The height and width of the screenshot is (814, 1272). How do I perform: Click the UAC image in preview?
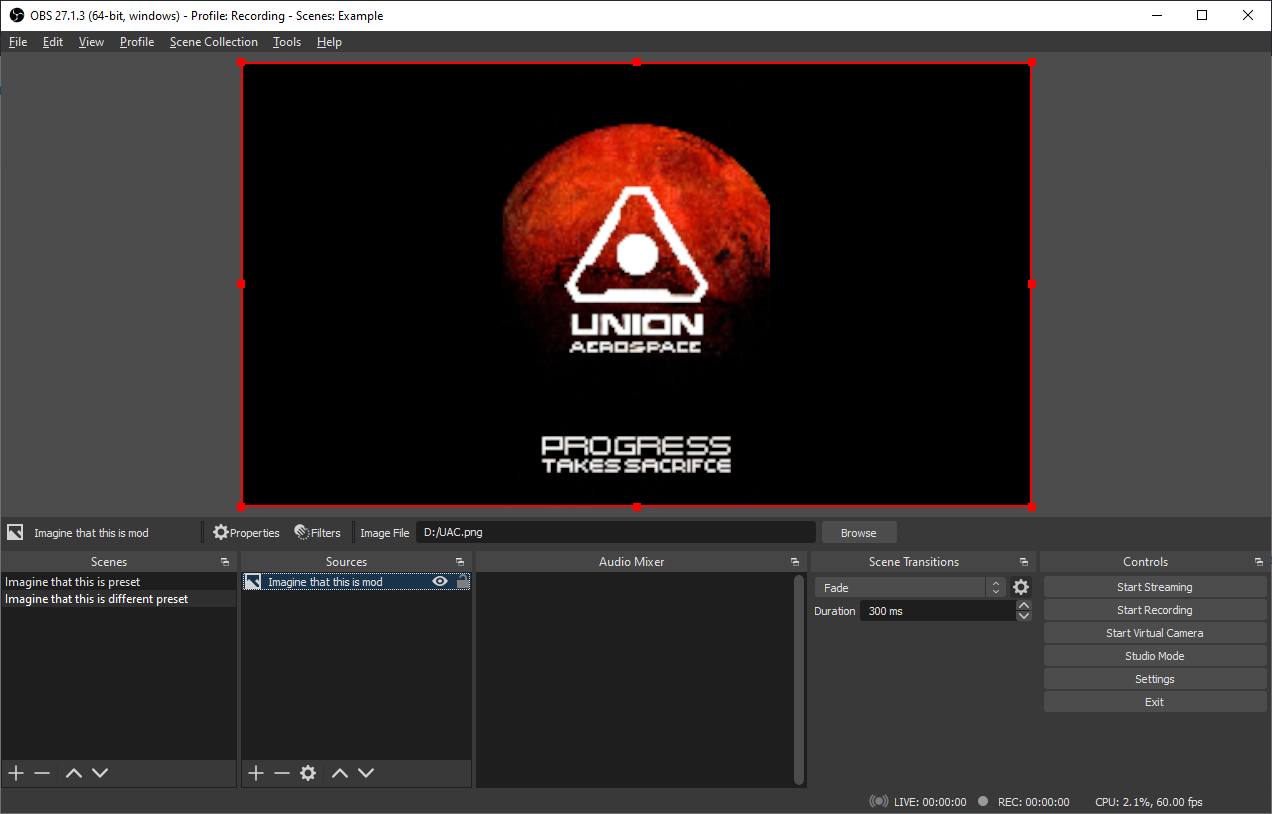636,284
